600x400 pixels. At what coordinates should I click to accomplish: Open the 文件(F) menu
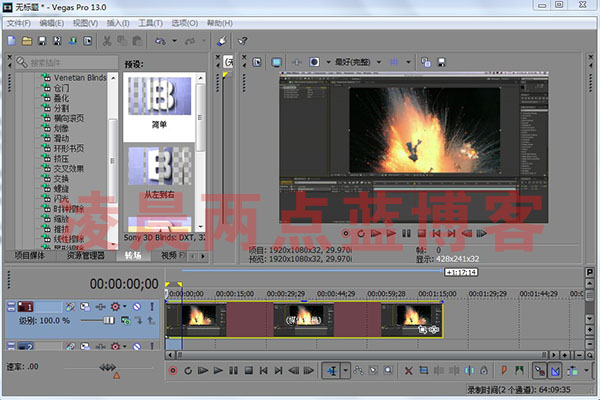click(x=18, y=23)
